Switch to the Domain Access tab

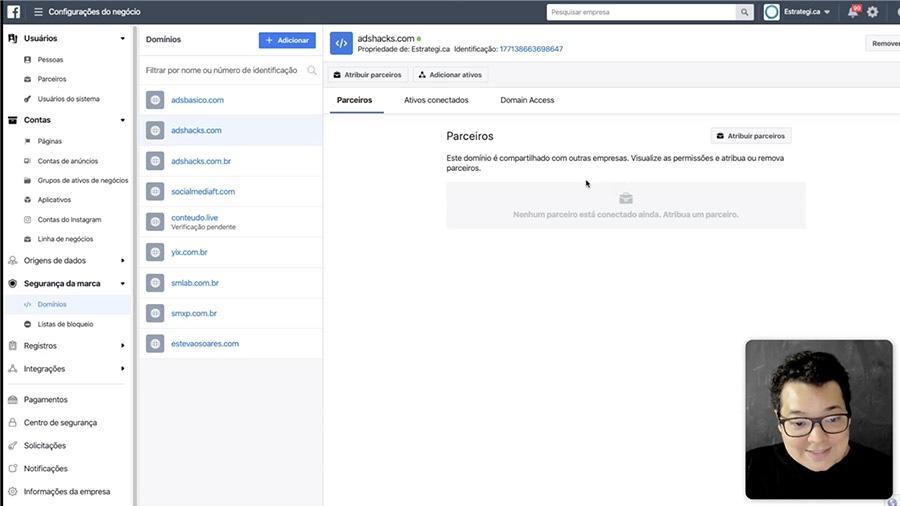[x=527, y=100]
